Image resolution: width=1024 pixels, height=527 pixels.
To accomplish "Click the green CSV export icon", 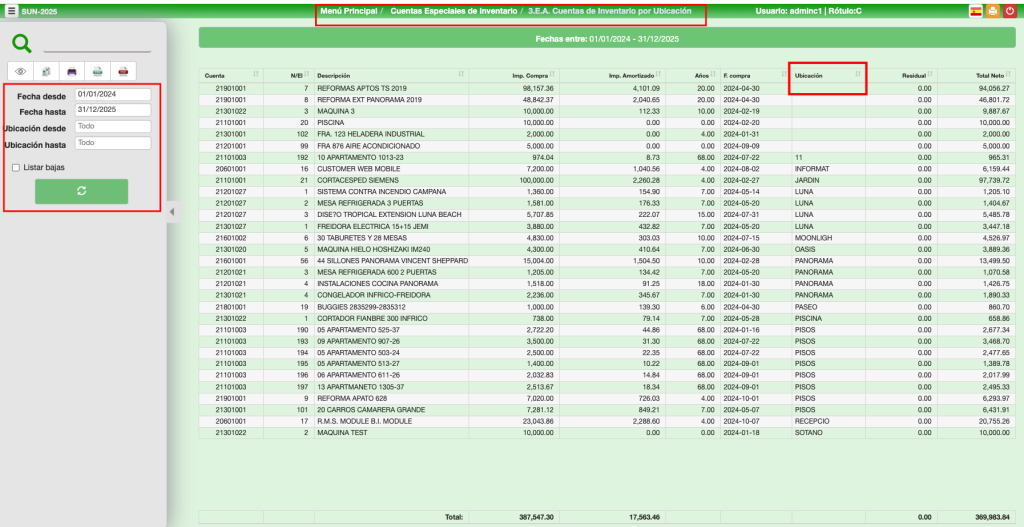I will coord(97,71).
